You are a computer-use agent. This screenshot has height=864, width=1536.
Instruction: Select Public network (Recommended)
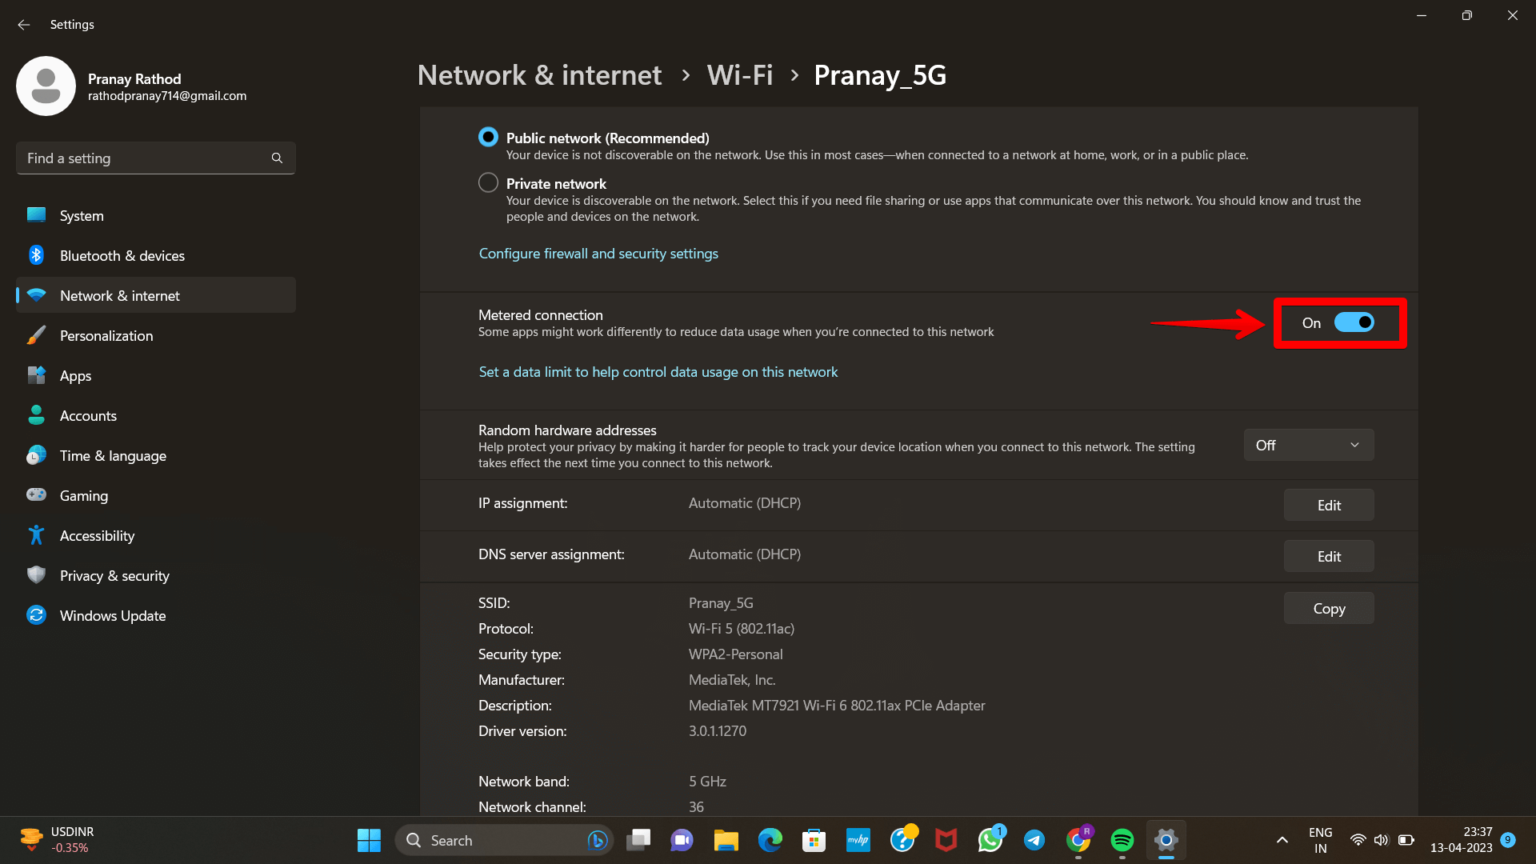point(488,136)
